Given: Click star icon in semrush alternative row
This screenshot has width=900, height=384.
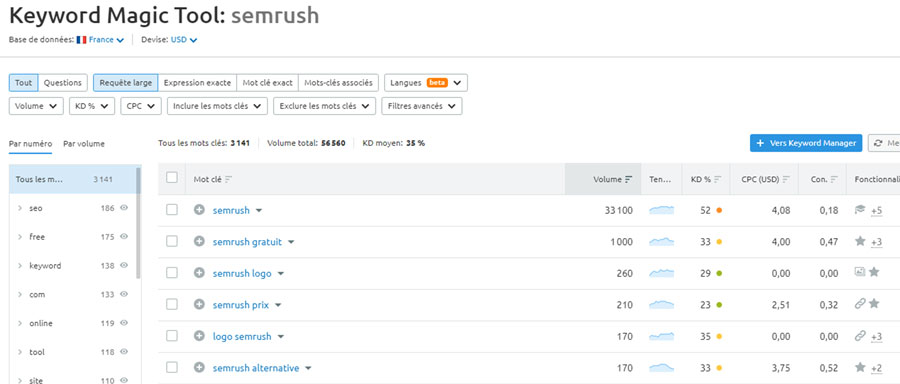Looking at the screenshot, I should (x=860, y=367).
